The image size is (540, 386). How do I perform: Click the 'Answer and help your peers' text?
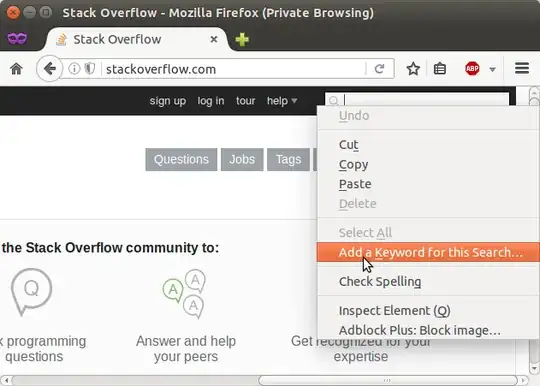pos(186,349)
